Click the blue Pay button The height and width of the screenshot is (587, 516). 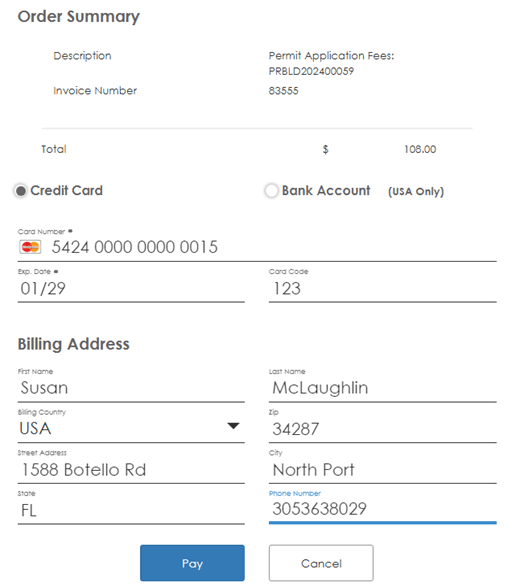coord(192,563)
